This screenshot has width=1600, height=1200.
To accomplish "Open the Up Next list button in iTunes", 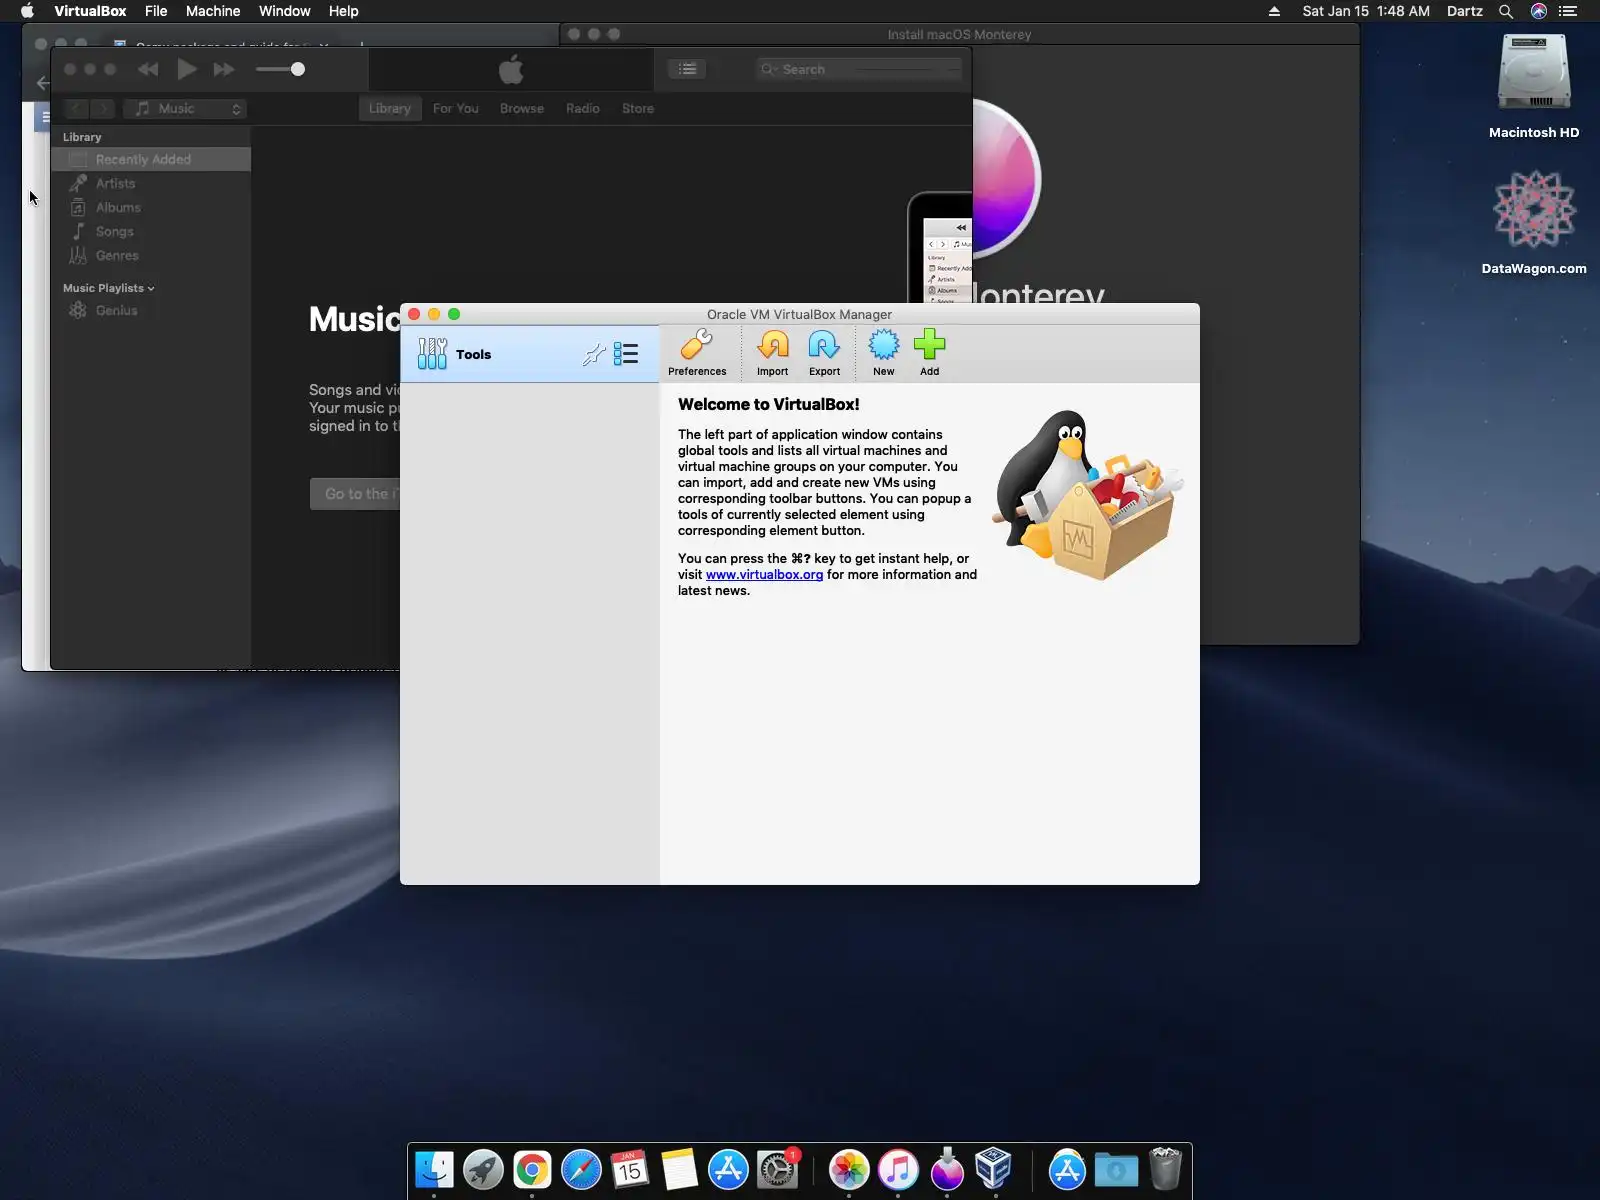I will point(687,69).
